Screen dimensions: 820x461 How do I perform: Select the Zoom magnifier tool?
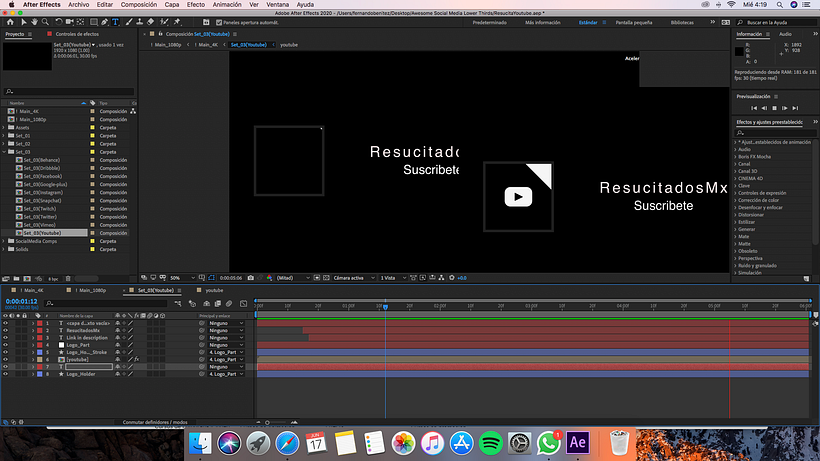click(45, 22)
